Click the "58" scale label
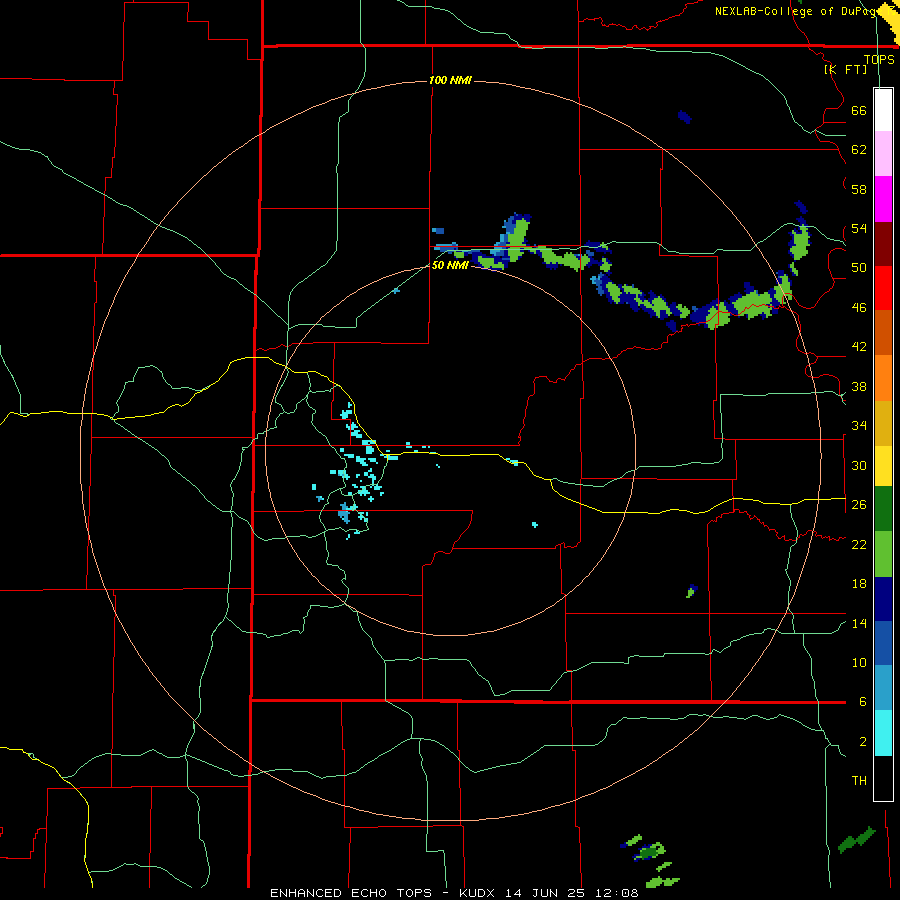Viewport: 900px width, 900px height. coord(859,189)
